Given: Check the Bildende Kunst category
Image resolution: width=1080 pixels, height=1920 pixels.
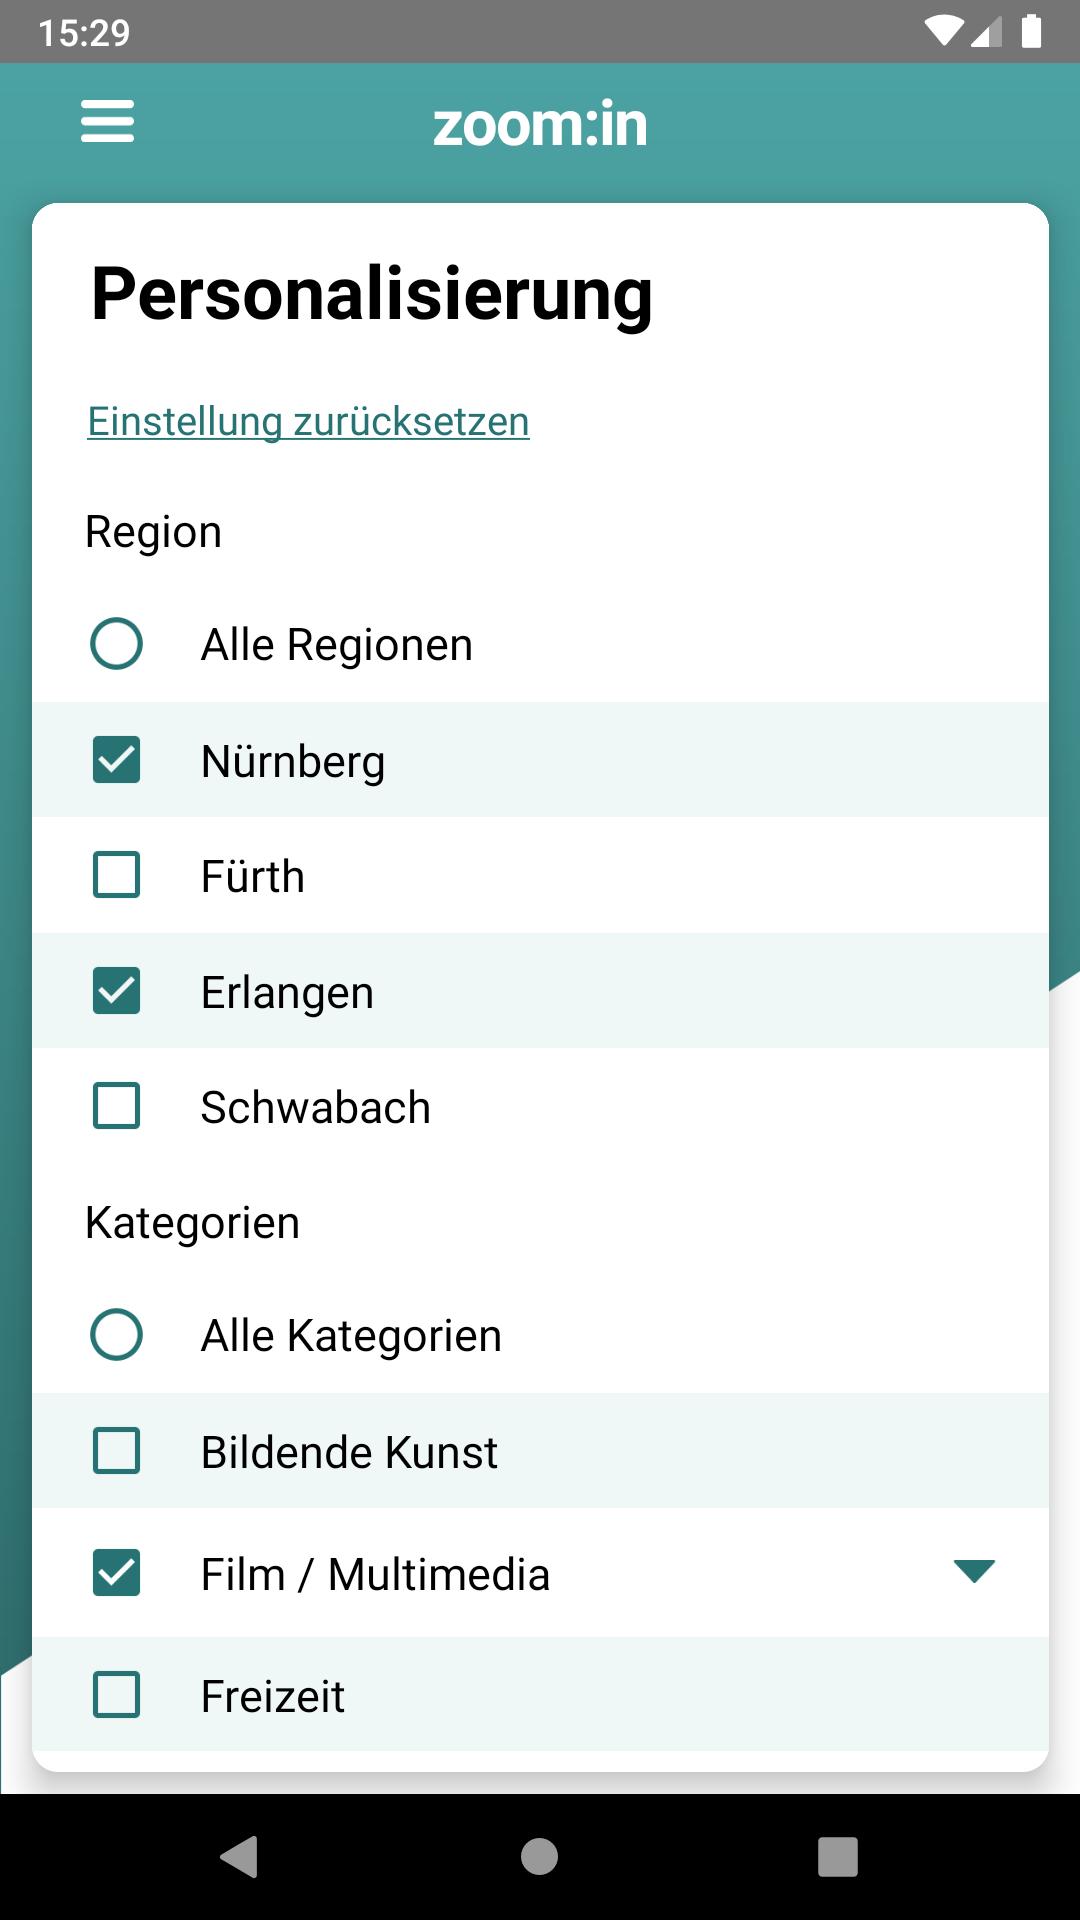Looking at the screenshot, I should pos(116,1450).
